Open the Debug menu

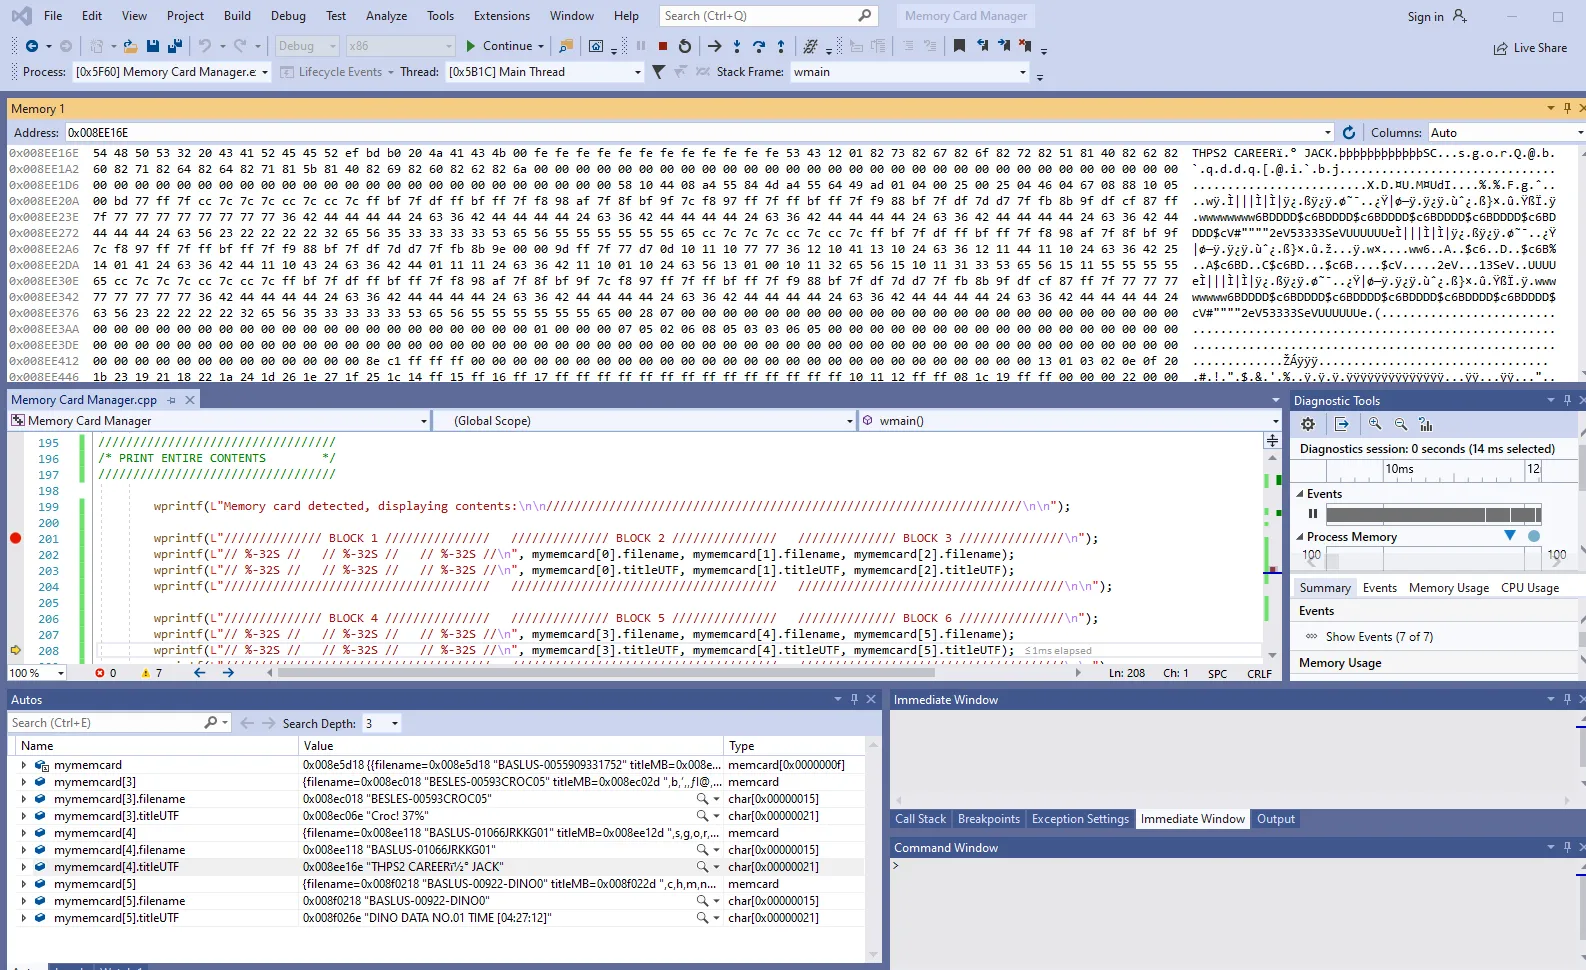(288, 16)
